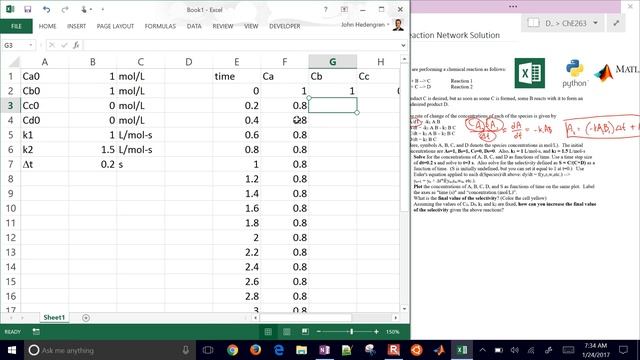This screenshot has width=640, height=360.
Task: Expand OneNote to full page view
Action: (616, 23)
